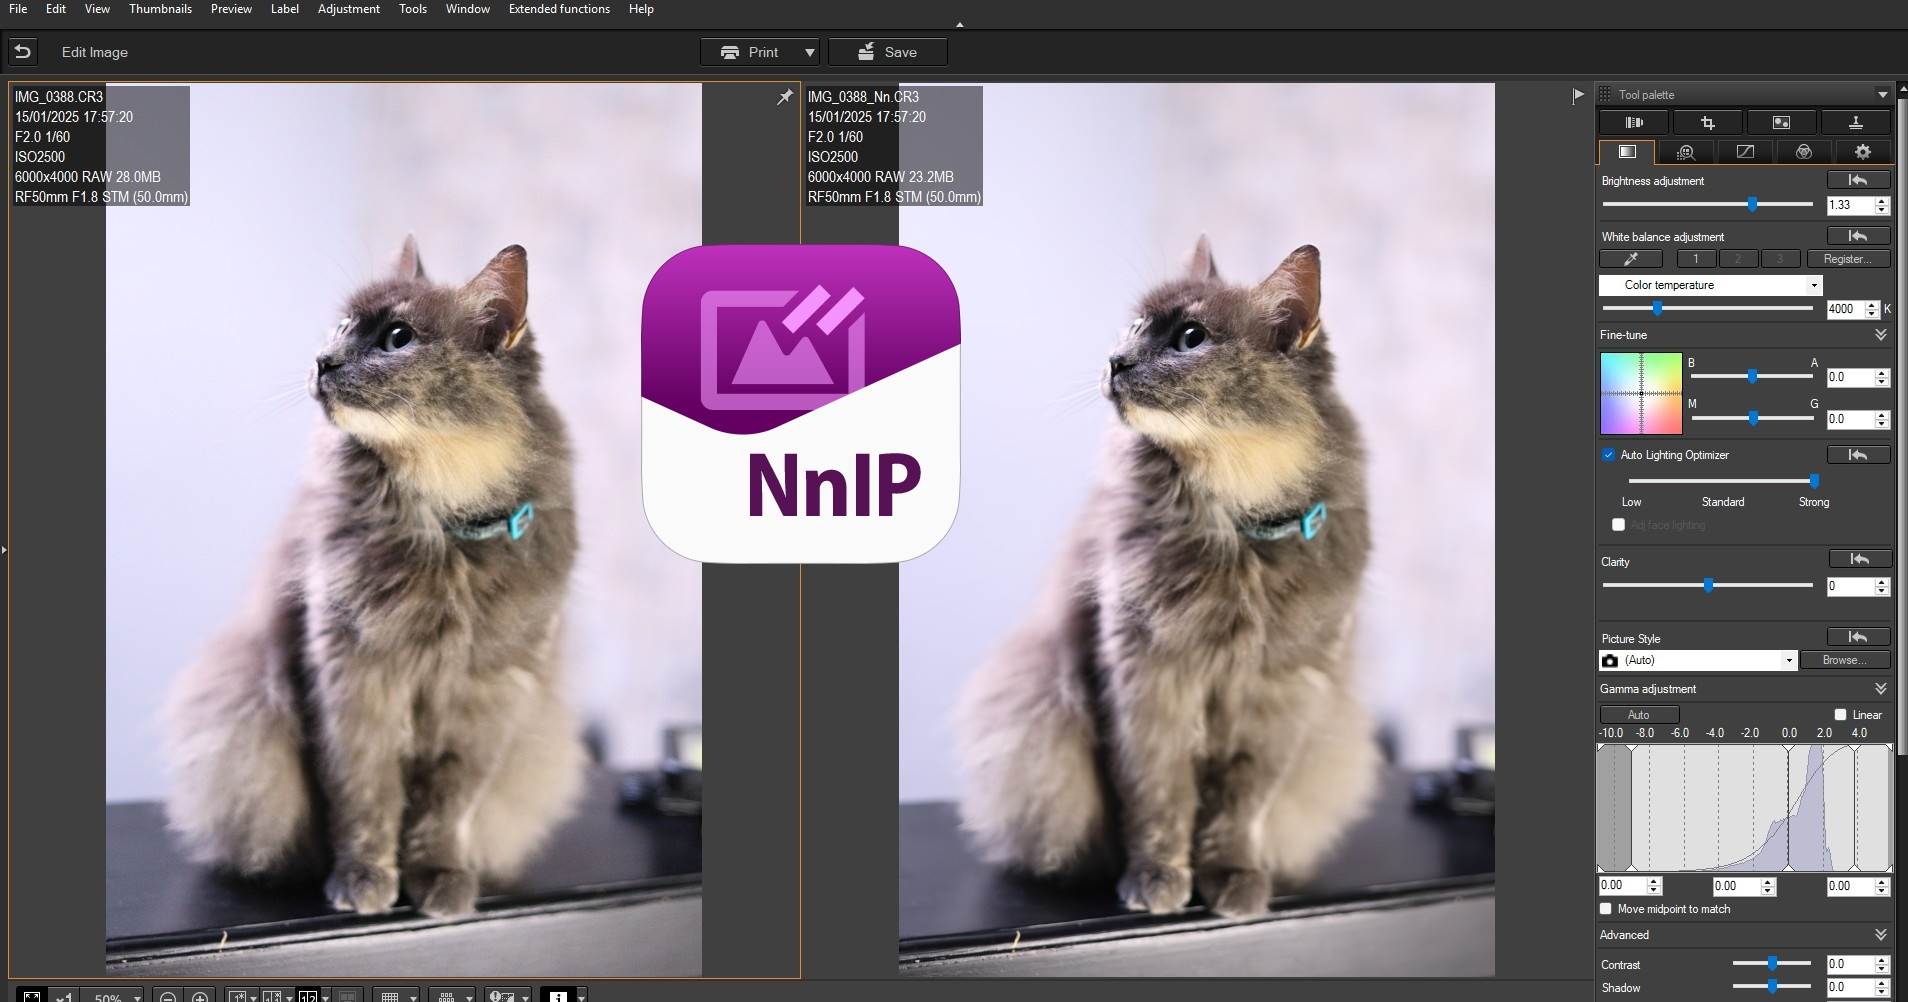Reset the Auto Lighting Optimizer
Screen dimensions: 1908x1002
pyautogui.click(x=1858, y=455)
